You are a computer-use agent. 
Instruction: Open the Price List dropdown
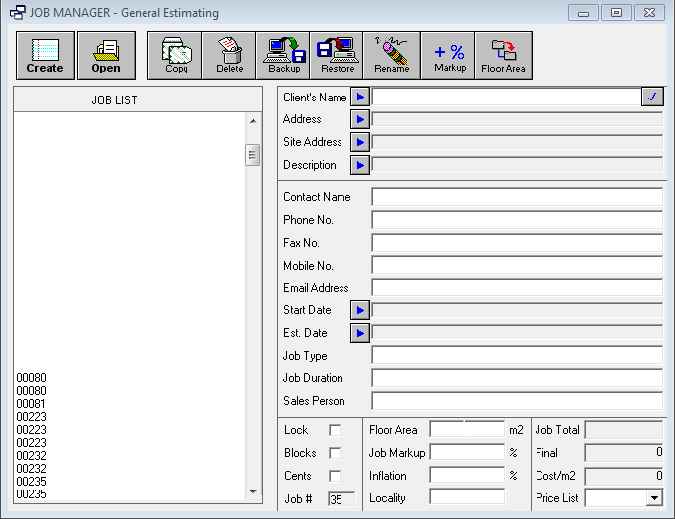coord(654,497)
